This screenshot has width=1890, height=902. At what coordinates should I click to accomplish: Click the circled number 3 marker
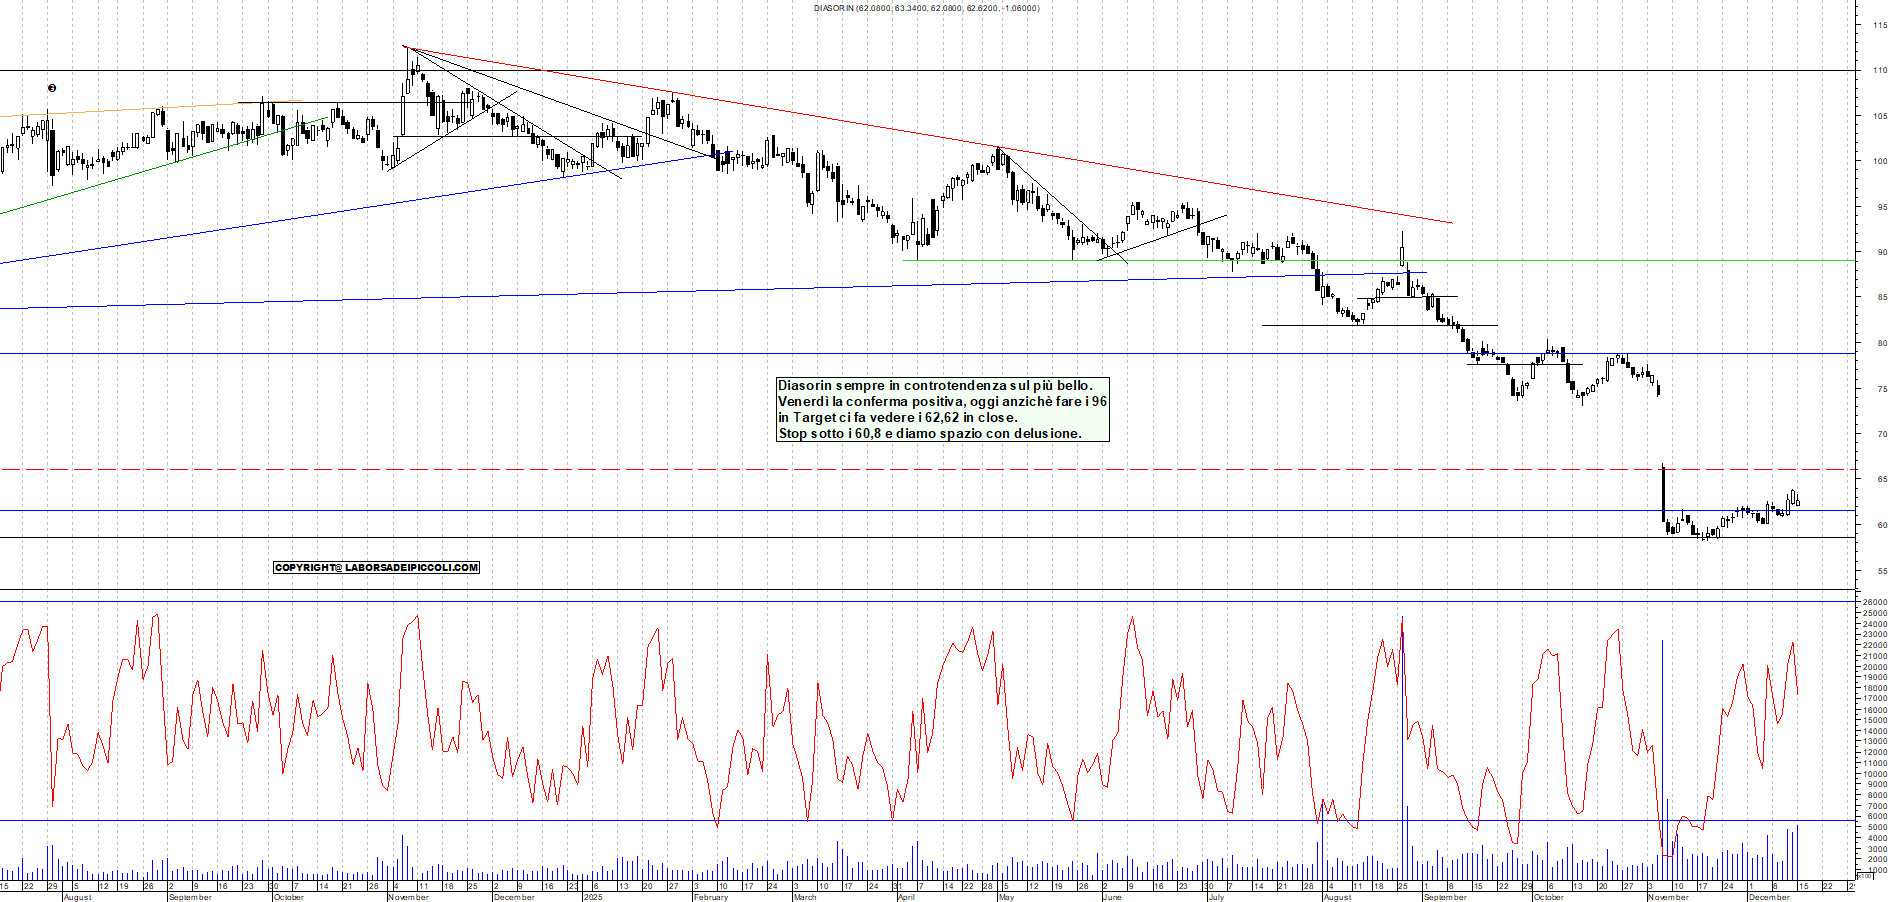click(52, 88)
